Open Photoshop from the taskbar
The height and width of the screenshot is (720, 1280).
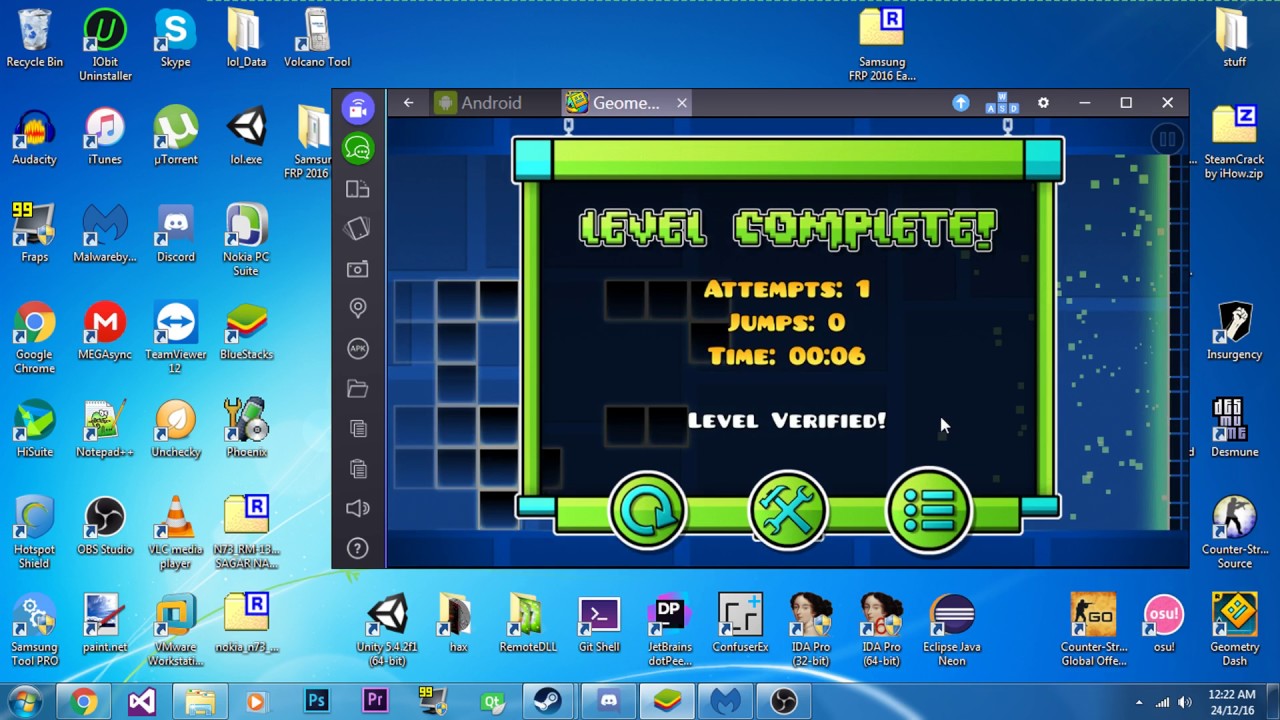click(316, 702)
